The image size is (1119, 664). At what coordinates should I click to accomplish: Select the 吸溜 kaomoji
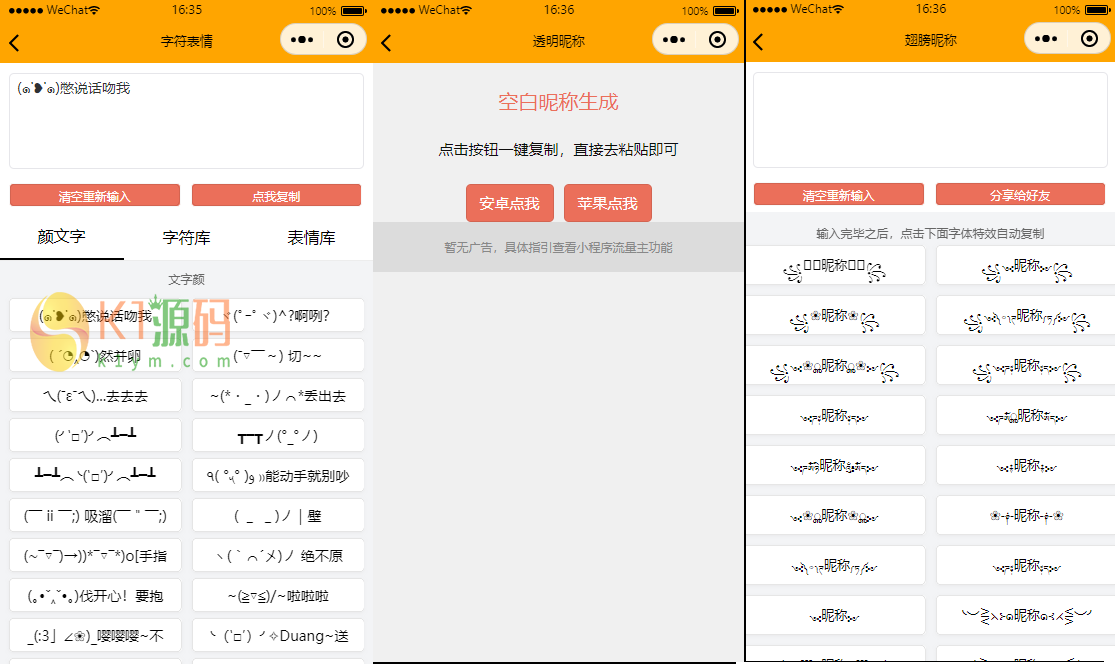[96, 515]
